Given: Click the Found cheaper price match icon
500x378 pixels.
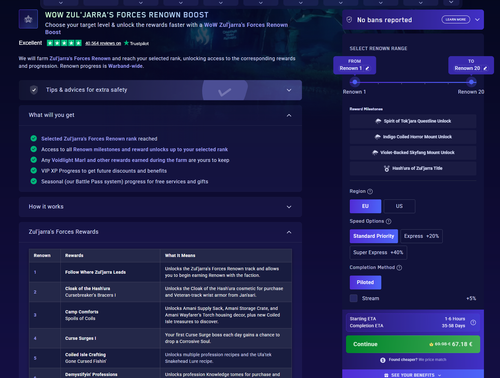Looking at the screenshot, I should 383,360.
